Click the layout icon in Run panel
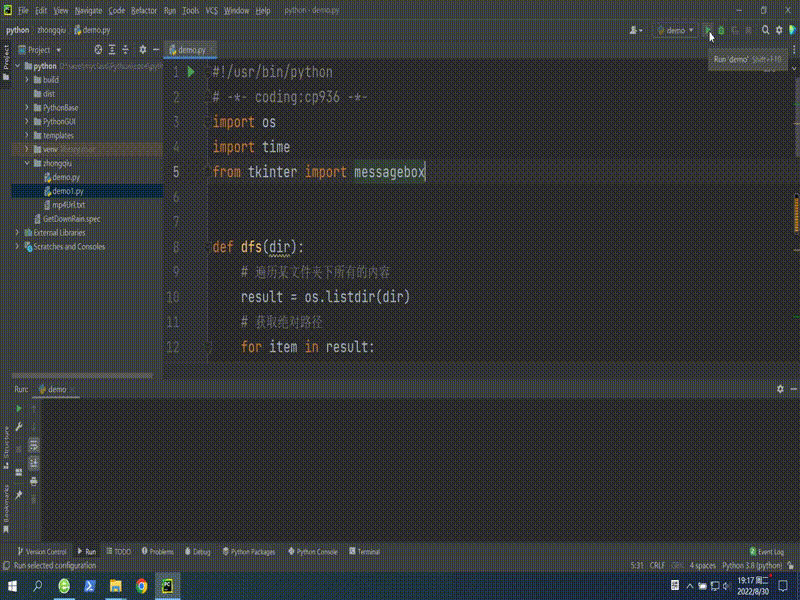 click(x=19, y=472)
